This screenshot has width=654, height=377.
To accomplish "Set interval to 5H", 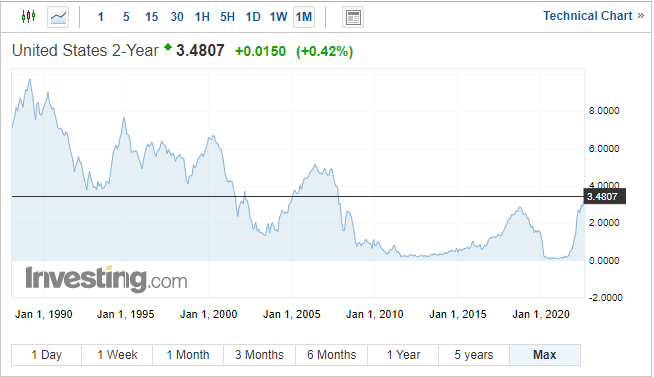I will (x=228, y=17).
